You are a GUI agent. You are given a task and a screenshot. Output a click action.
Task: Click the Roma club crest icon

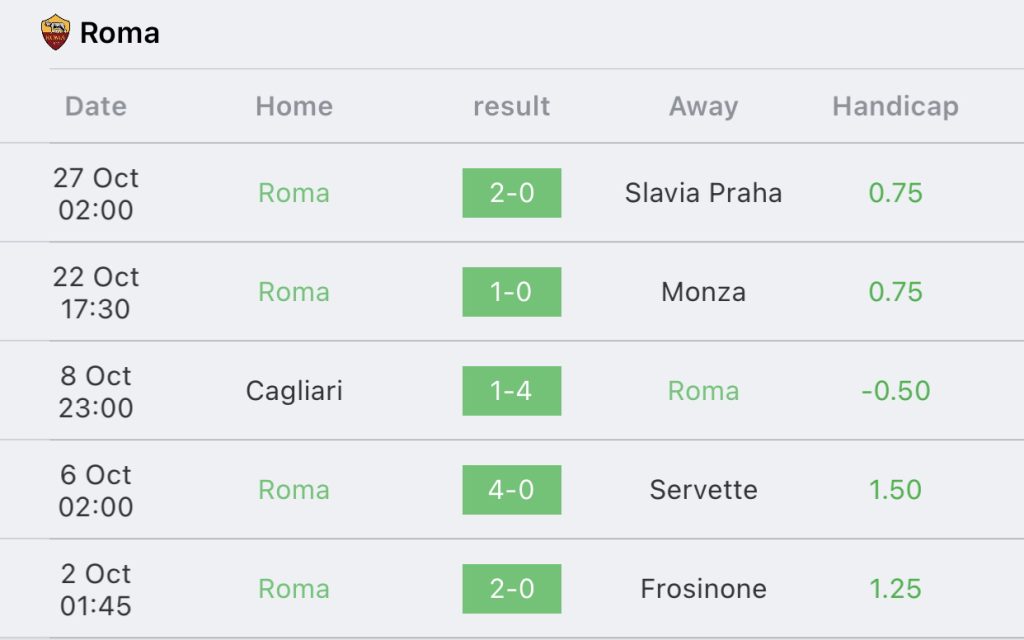(x=56, y=33)
